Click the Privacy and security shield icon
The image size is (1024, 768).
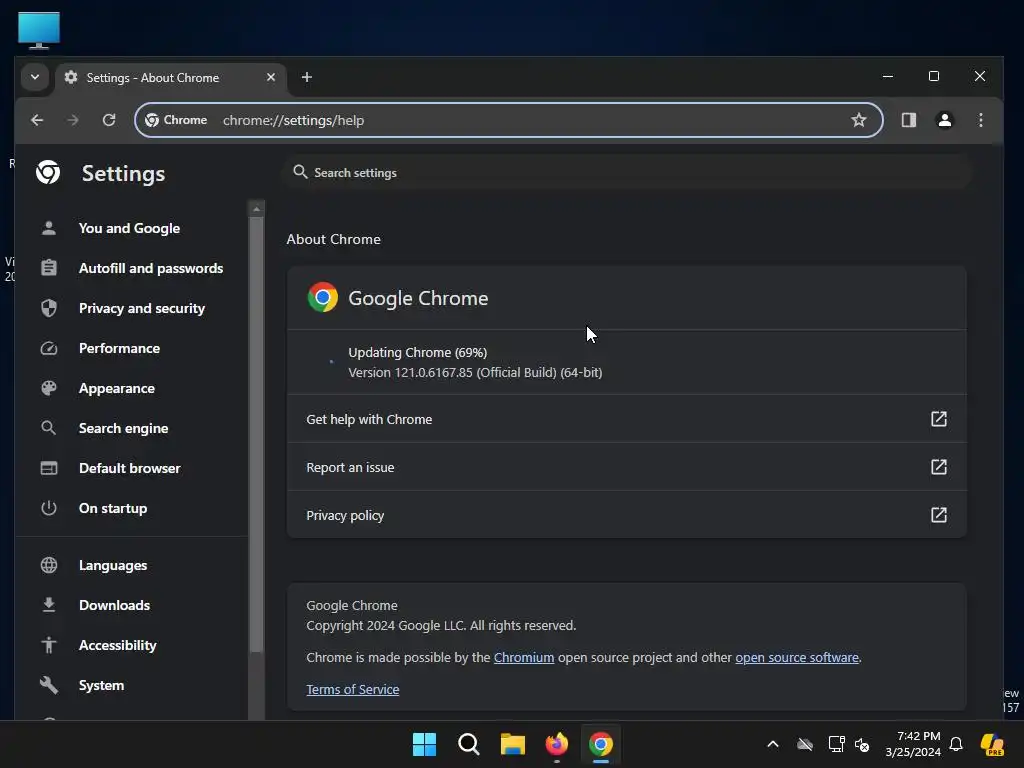pyautogui.click(x=49, y=308)
